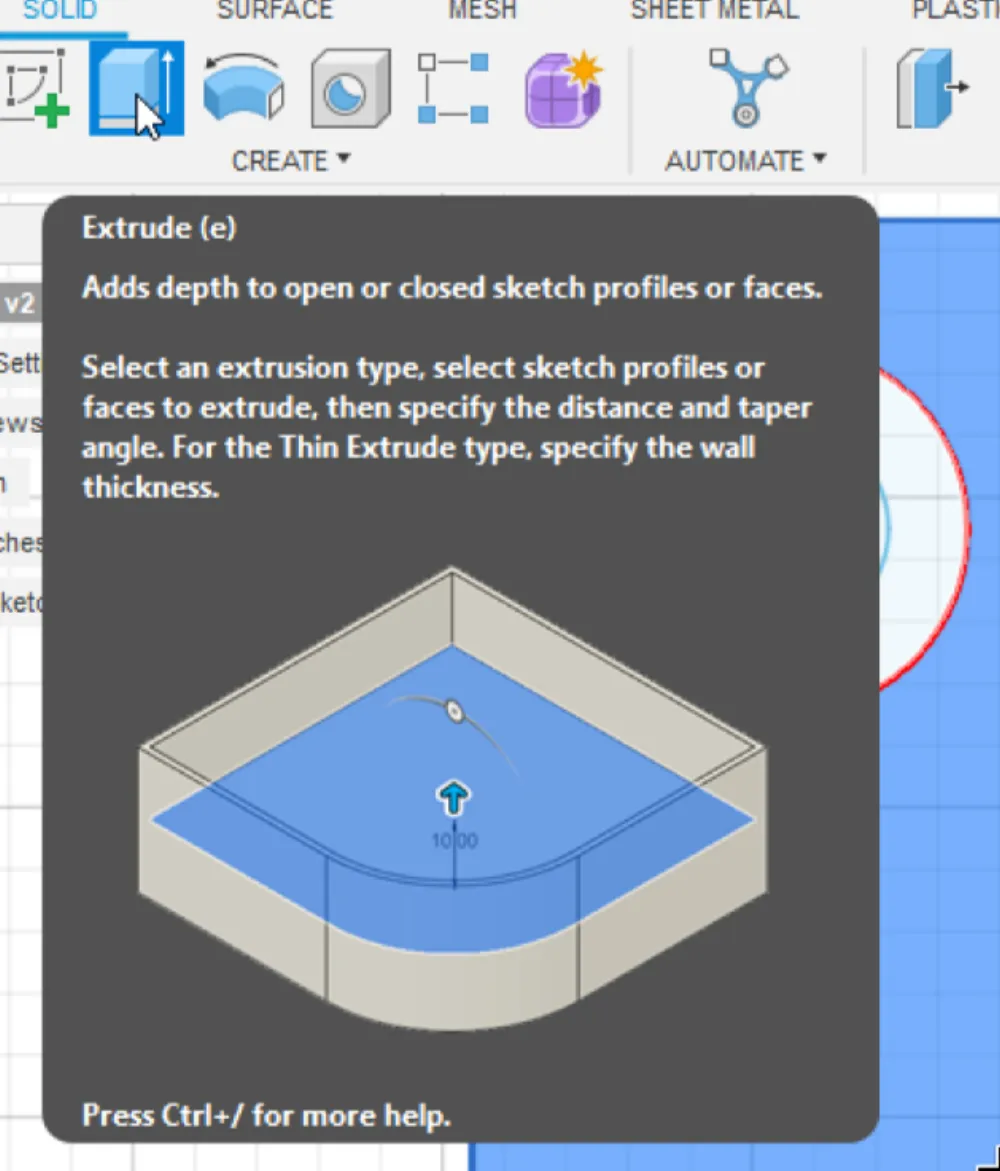
Task: Expand the CREATE dropdown menu
Action: click(x=291, y=160)
